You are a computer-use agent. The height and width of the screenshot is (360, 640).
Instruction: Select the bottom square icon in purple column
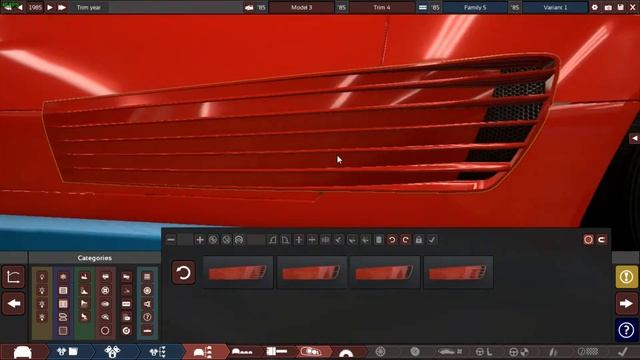click(x=63, y=331)
